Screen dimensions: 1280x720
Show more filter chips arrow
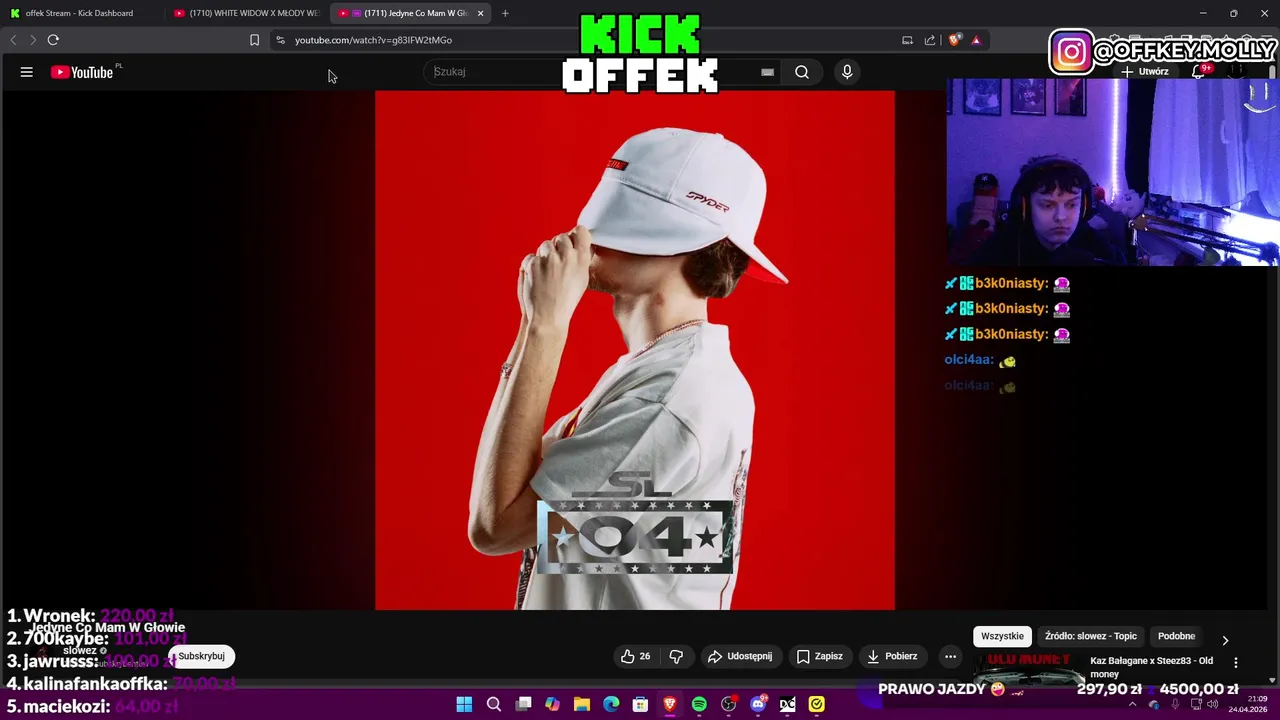(1225, 640)
